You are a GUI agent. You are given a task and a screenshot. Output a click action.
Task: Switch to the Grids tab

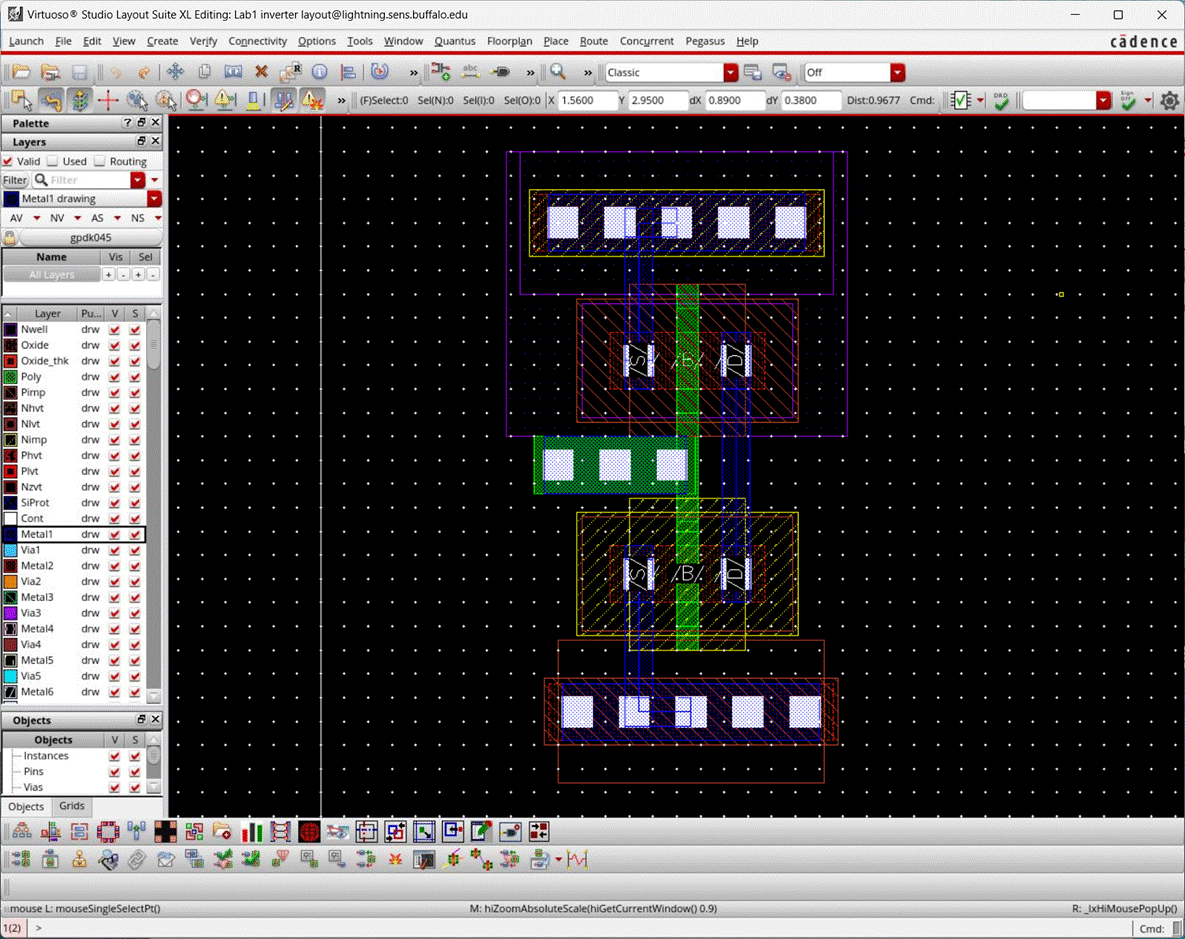(71, 806)
